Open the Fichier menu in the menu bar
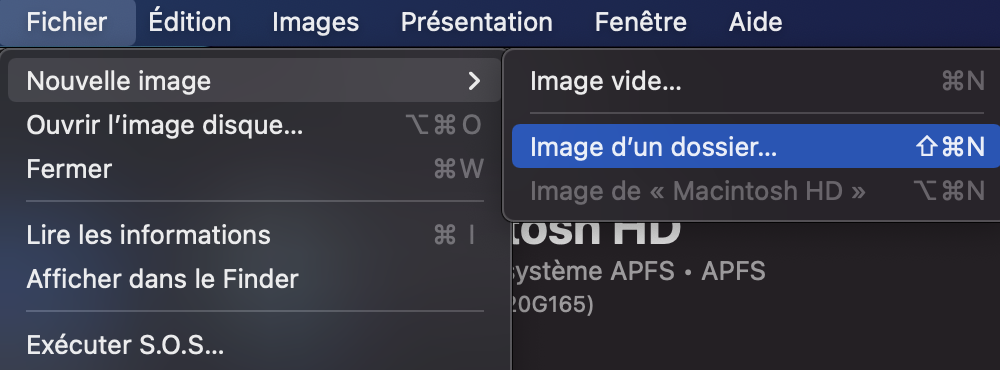 pyautogui.click(x=67, y=22)
